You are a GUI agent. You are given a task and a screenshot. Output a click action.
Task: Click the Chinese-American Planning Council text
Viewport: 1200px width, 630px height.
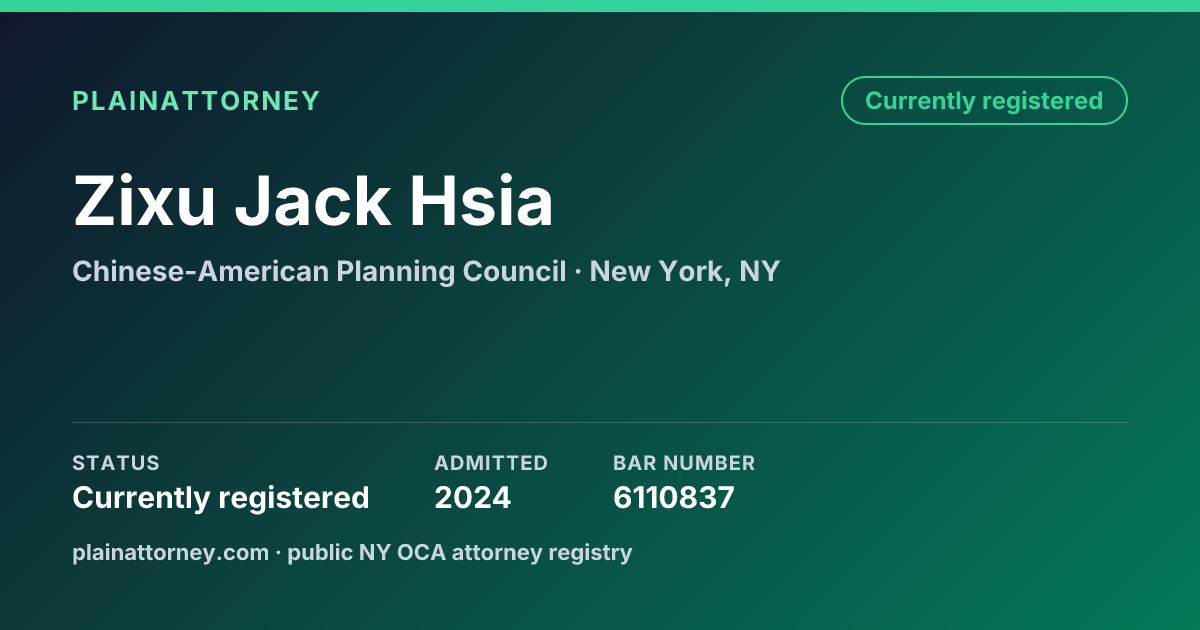(319, 271)
